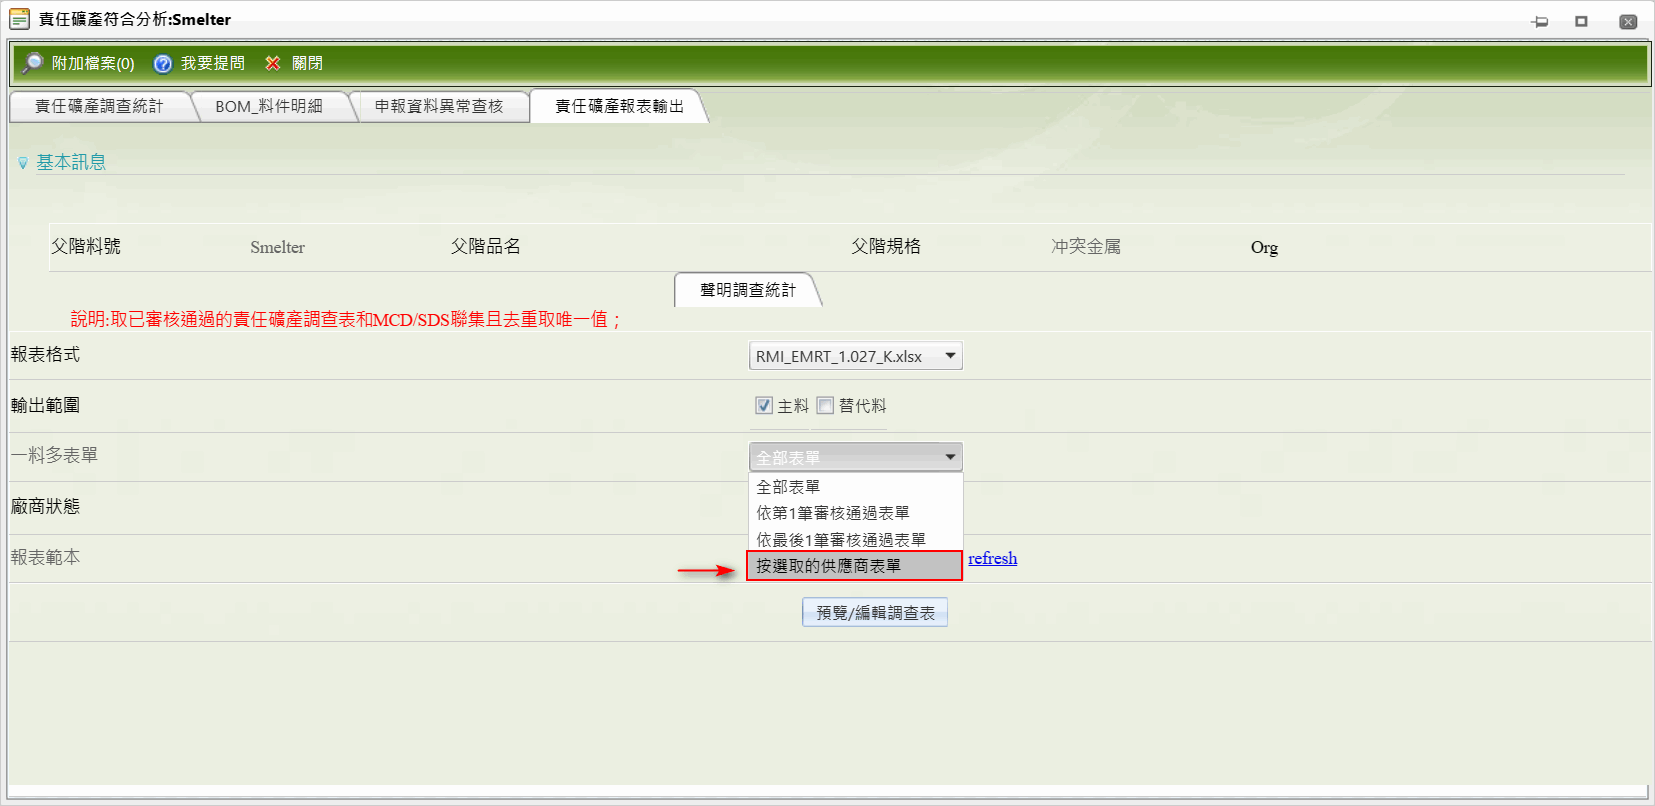Click the 報表範本 row label
The image size is (1655, 806).
45,557
